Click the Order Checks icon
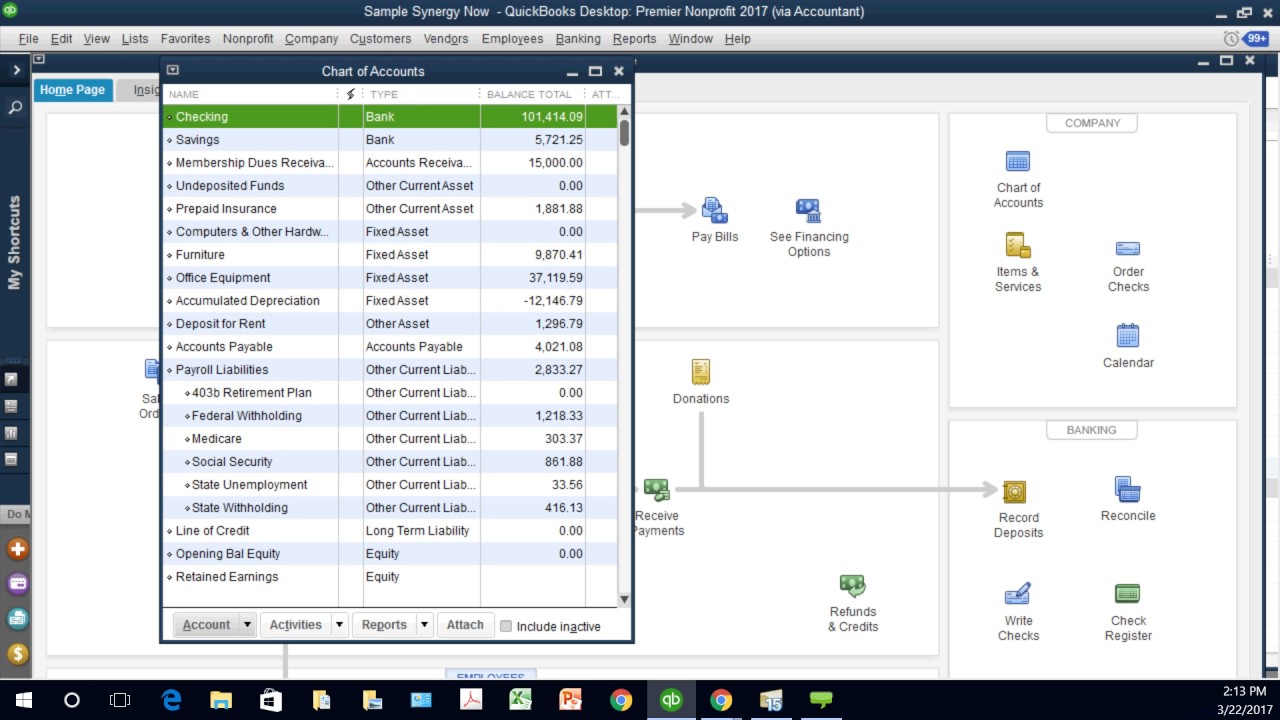The width and height of the screenshot is (1280, 720). 1128,248
